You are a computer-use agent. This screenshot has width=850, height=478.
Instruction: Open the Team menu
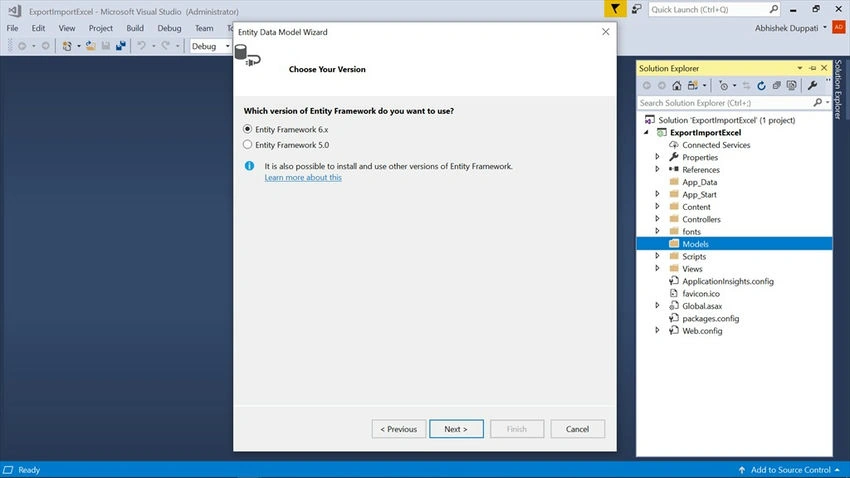(x=204, y=28)
